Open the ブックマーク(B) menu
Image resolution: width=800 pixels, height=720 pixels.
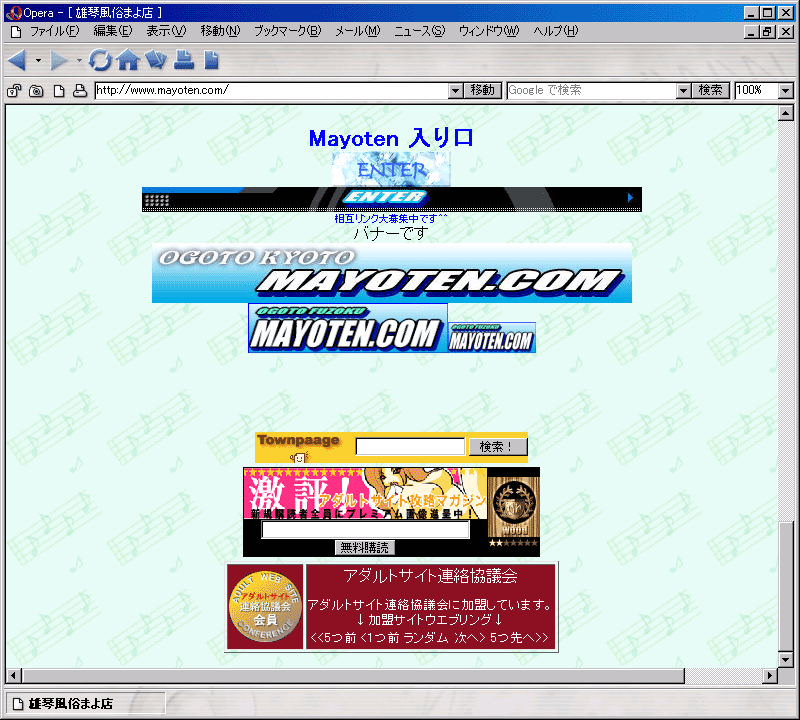click(288, 31)
